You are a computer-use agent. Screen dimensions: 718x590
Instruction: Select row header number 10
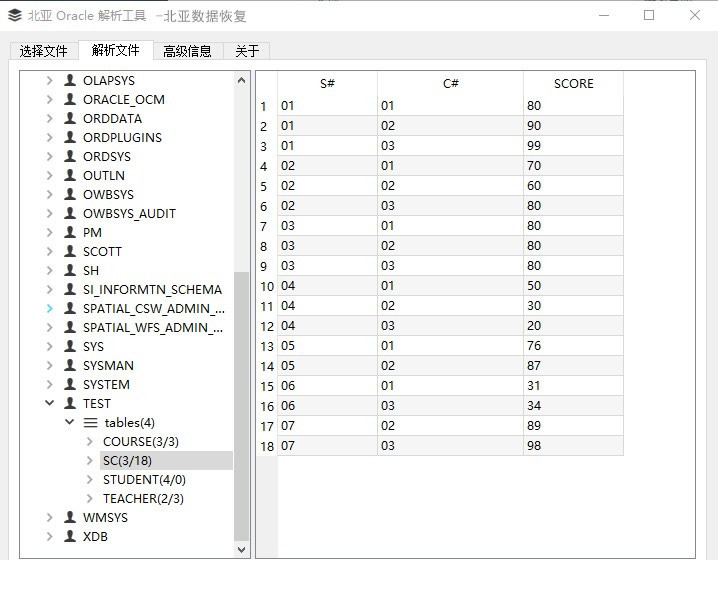267,286
